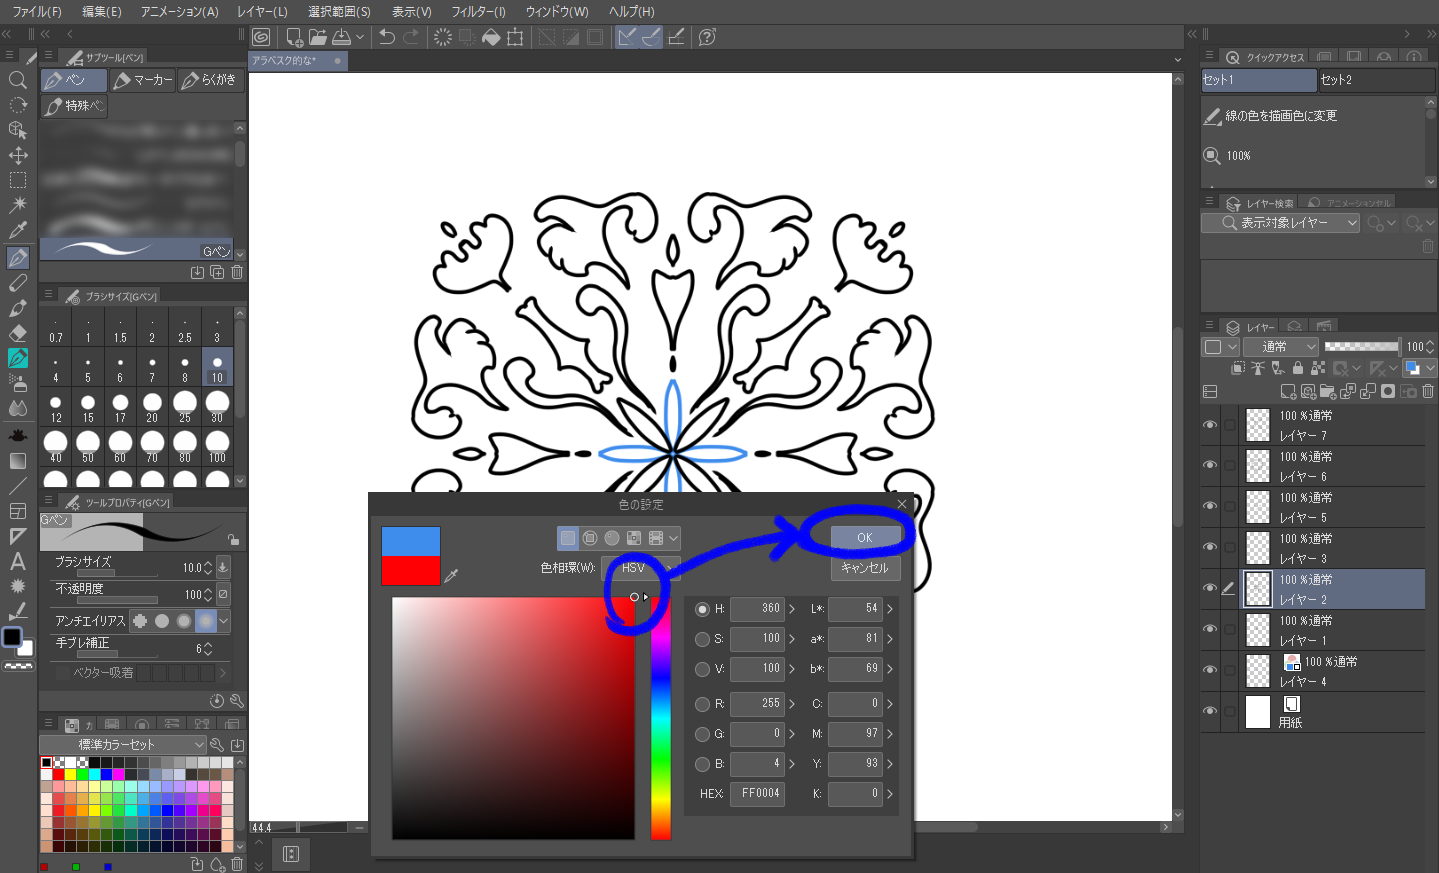Click the キャンセル button
The height and width of the screenshot is (873, 1439).
(x=865, y=568)
